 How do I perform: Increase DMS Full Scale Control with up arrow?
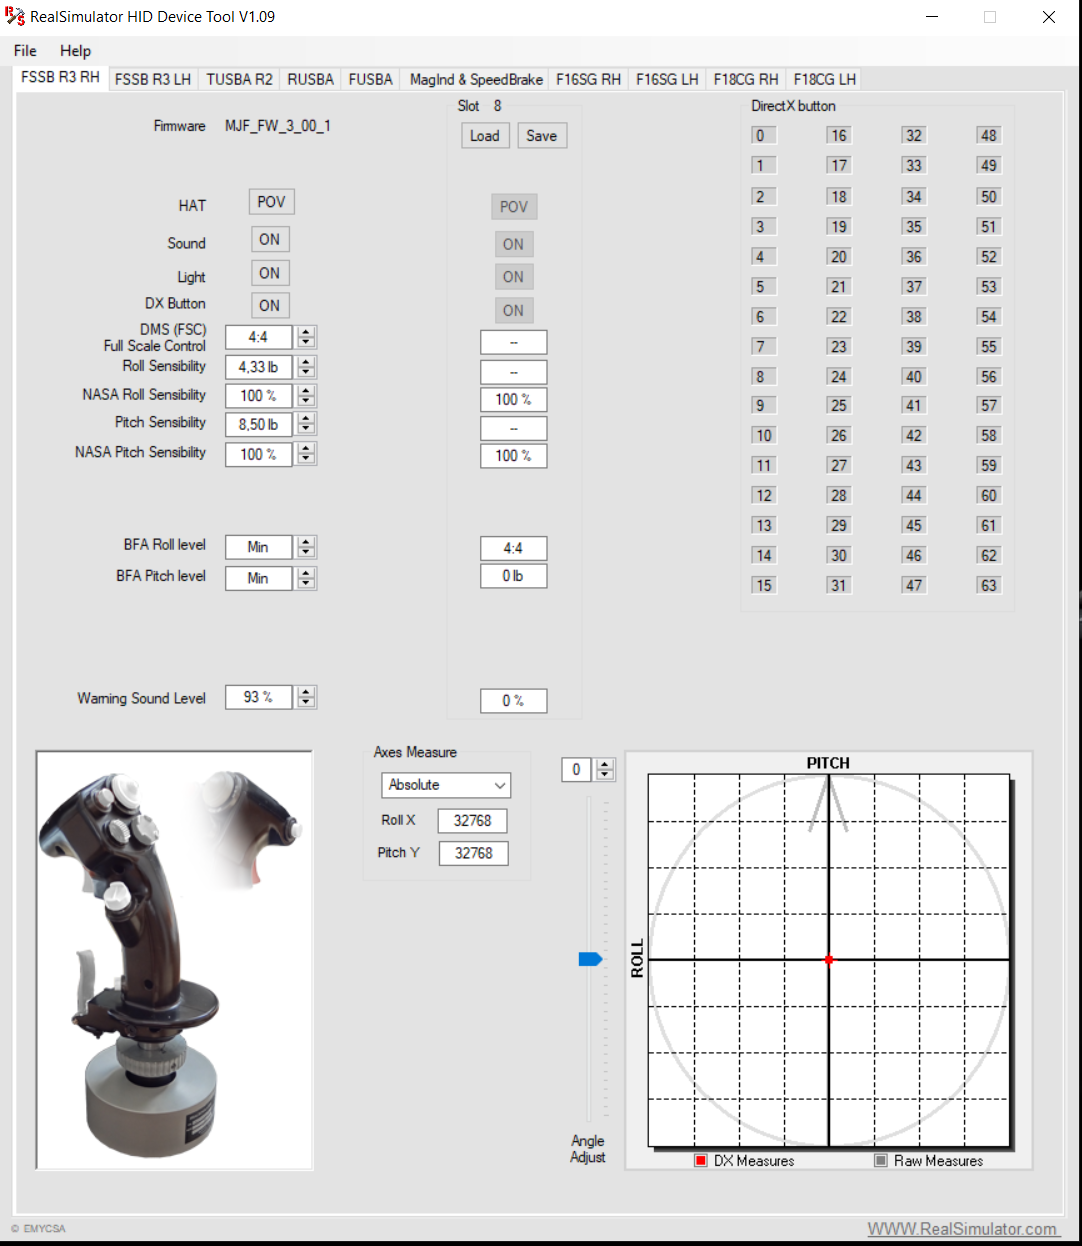tap(307, 332)
